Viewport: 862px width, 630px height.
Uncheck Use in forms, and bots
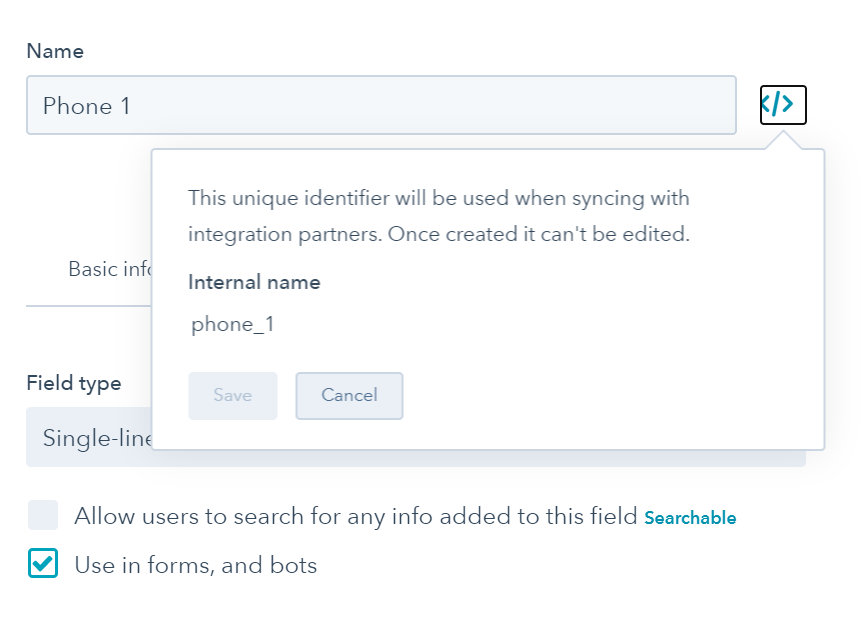point(43,563)
